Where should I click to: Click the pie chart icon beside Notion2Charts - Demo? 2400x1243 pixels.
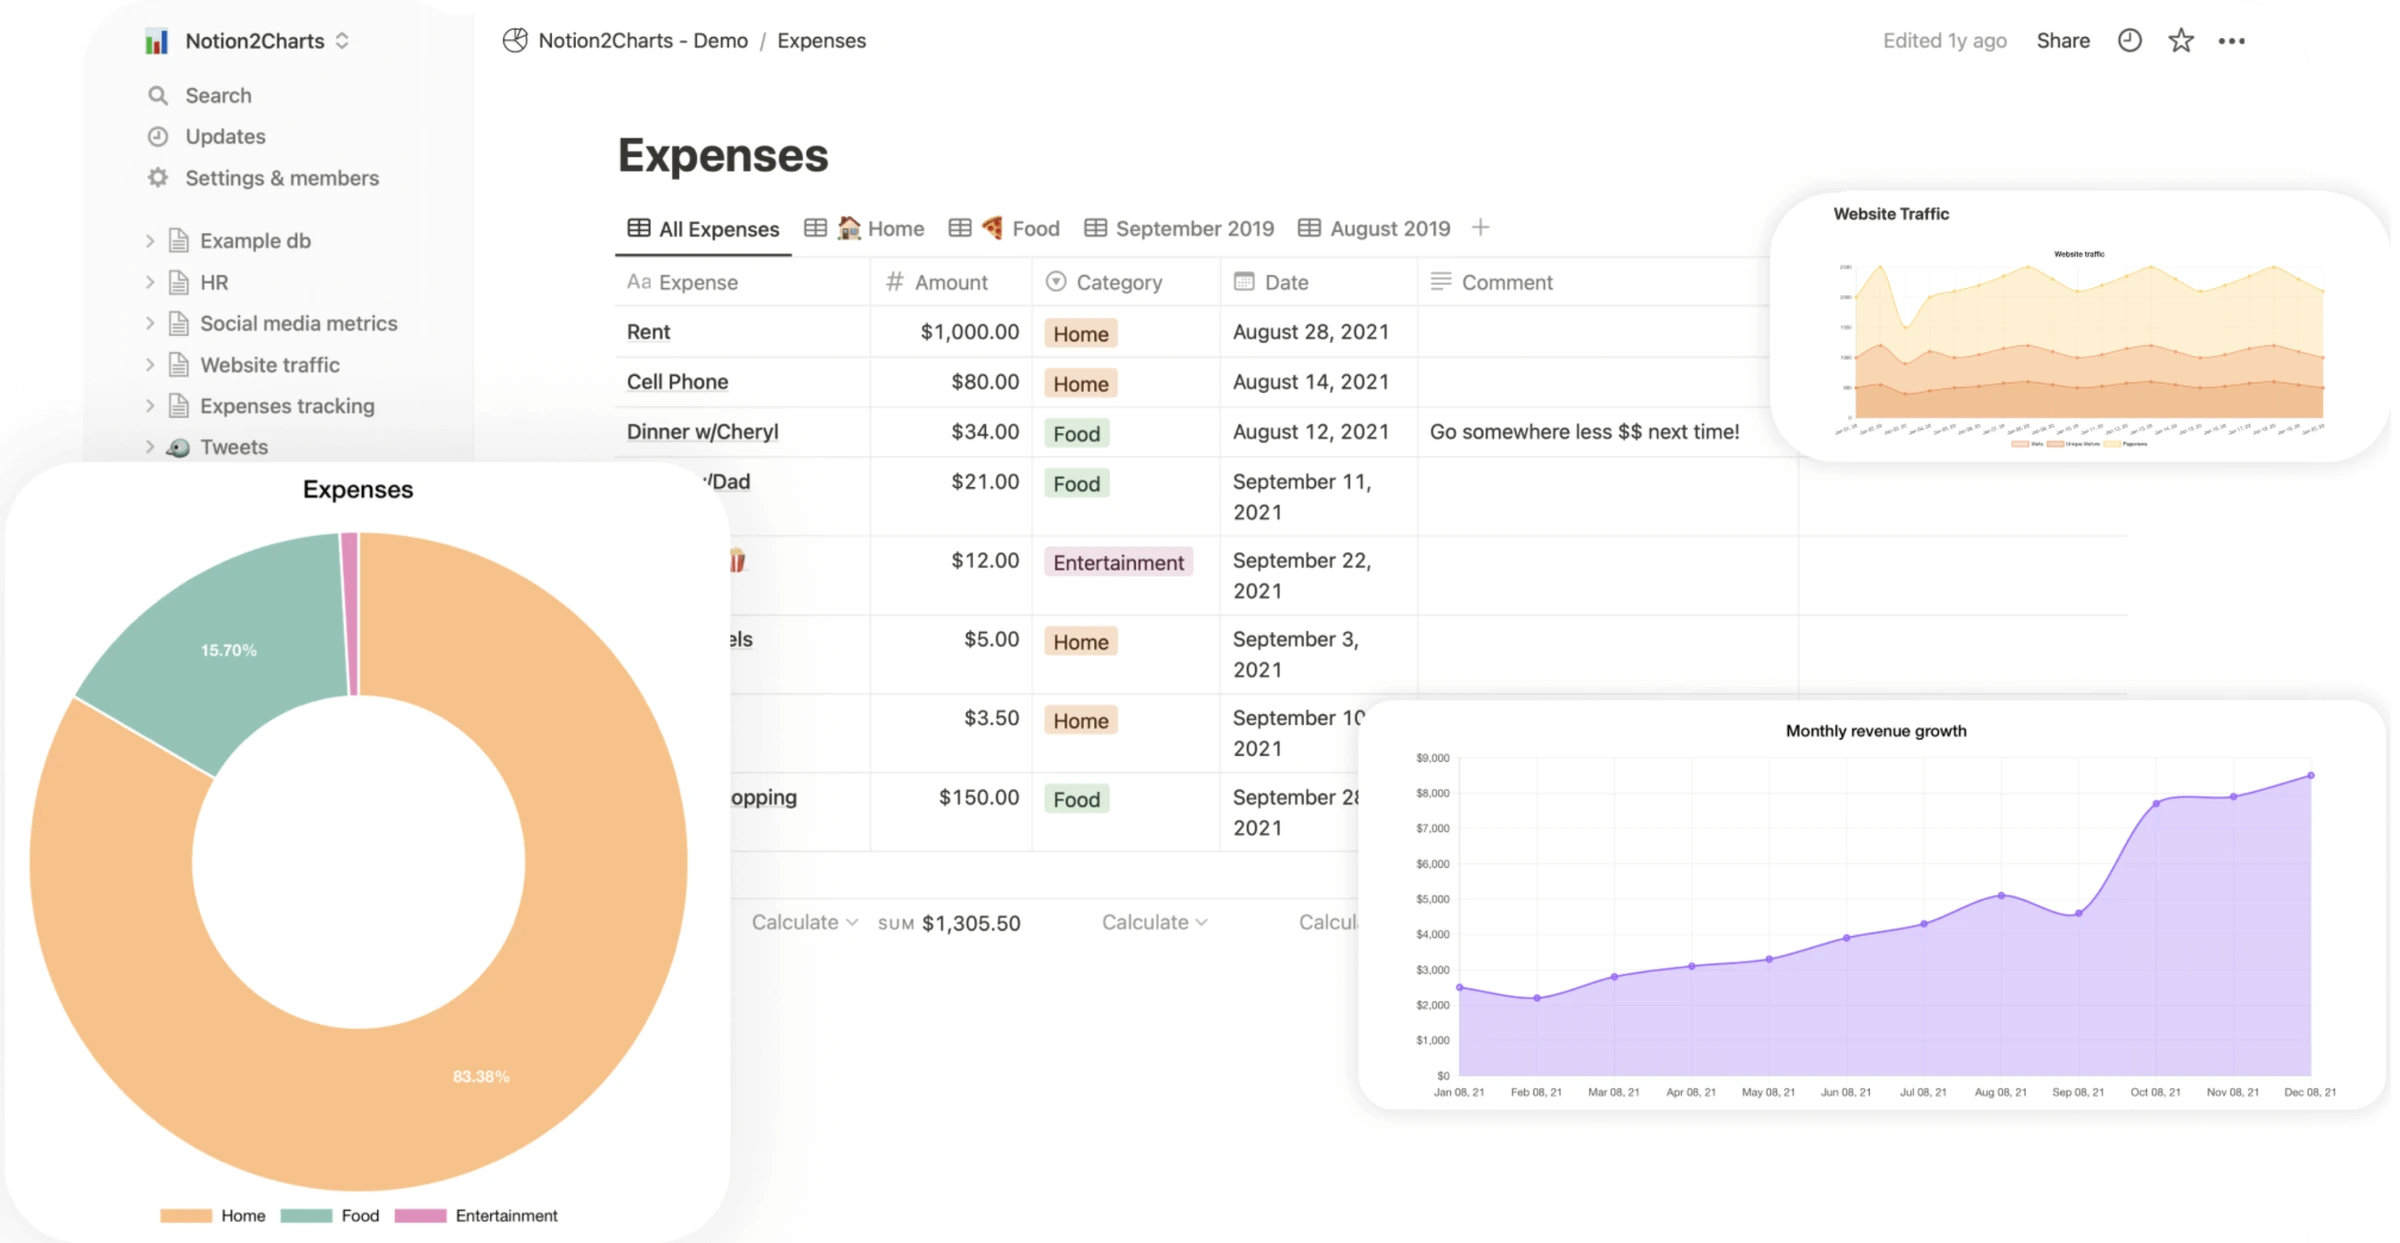click(x=513, y=40)
